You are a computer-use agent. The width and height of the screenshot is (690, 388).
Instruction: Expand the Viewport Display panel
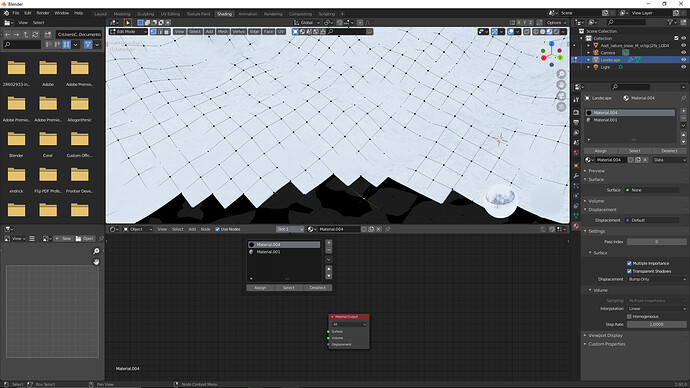pos(606,336)
